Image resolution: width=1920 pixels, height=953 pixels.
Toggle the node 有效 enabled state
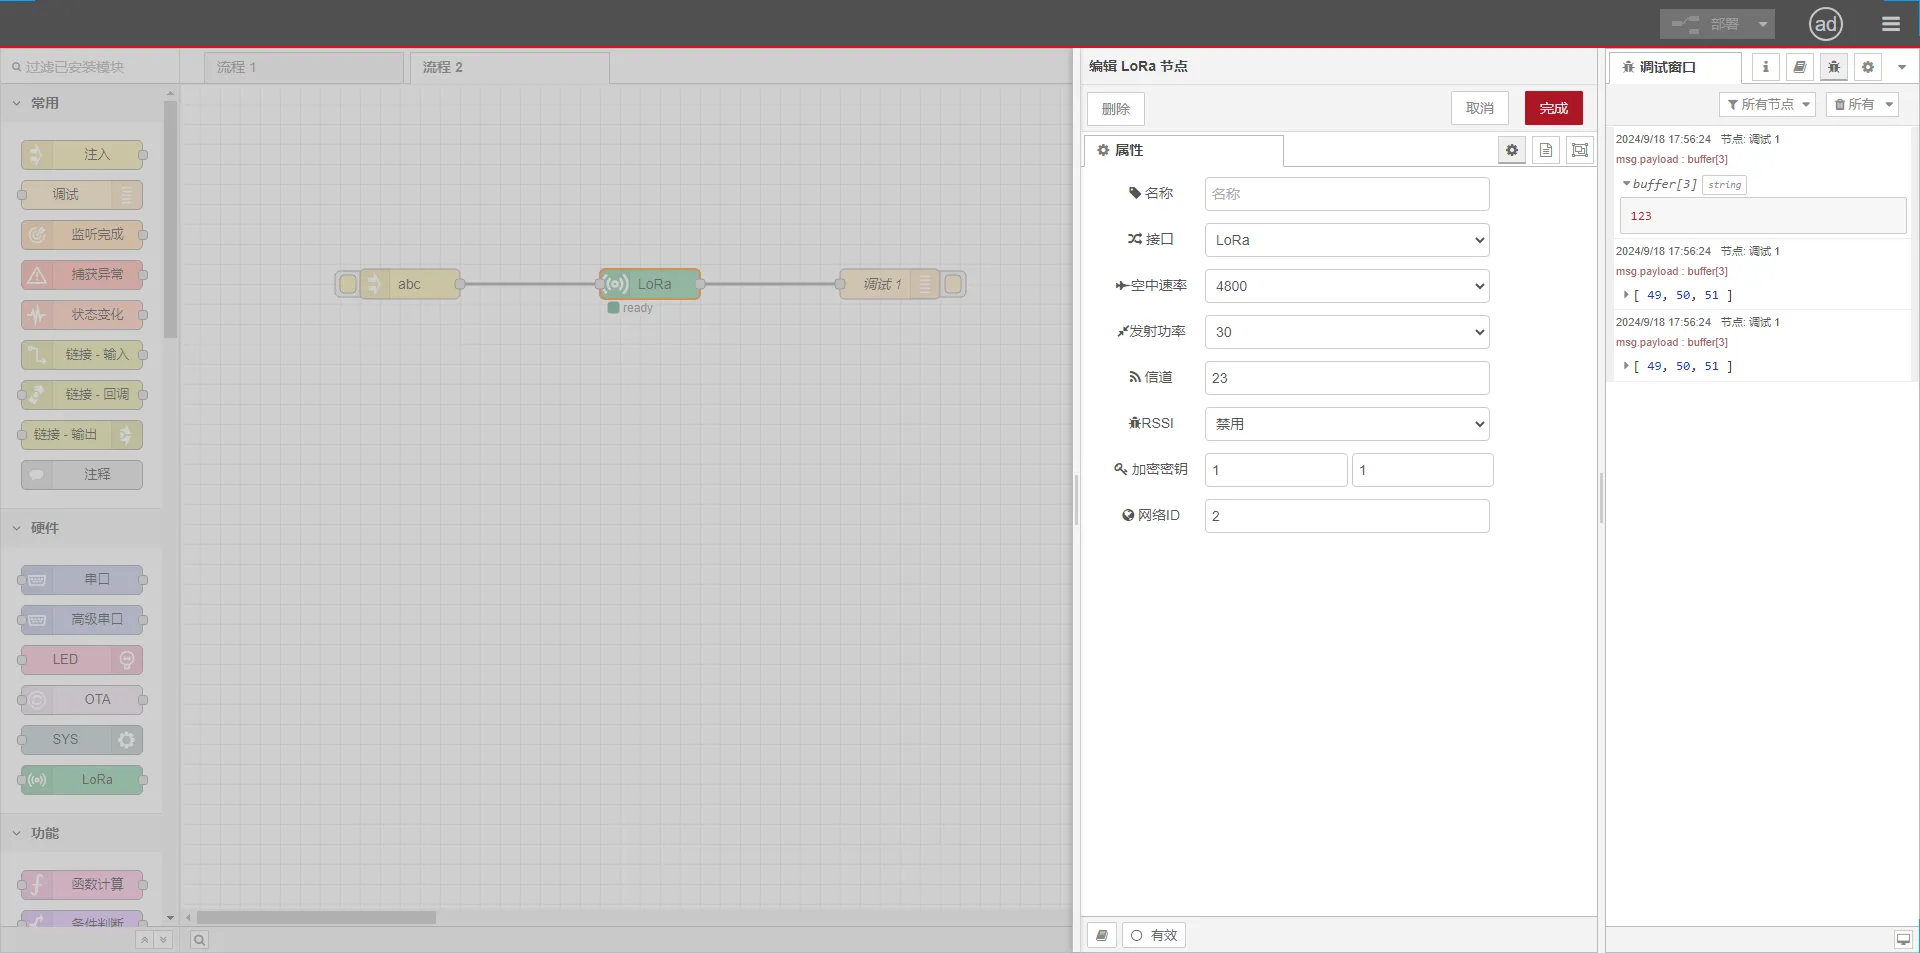[1154, 935]
